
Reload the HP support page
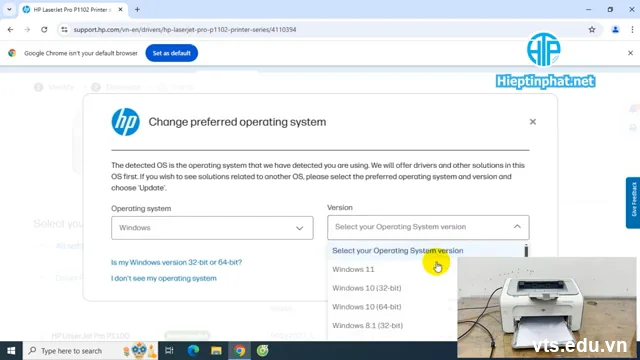44,29
